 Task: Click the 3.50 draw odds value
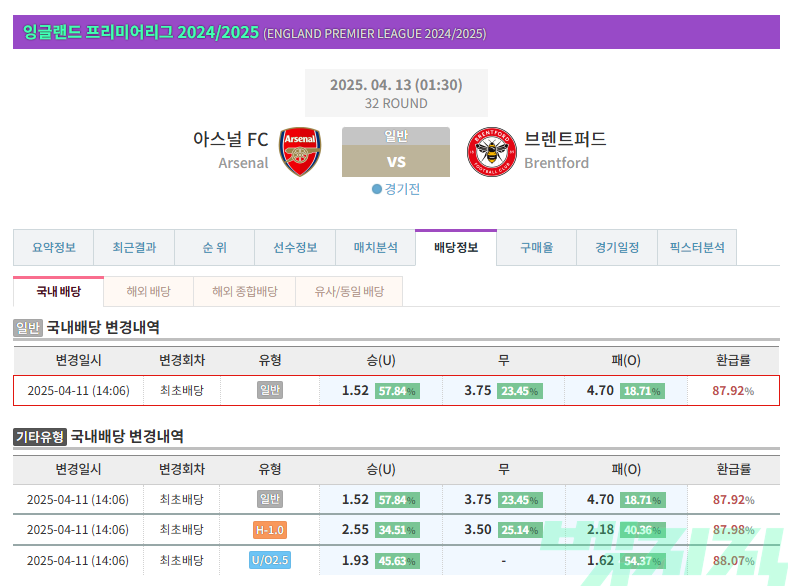477,530
